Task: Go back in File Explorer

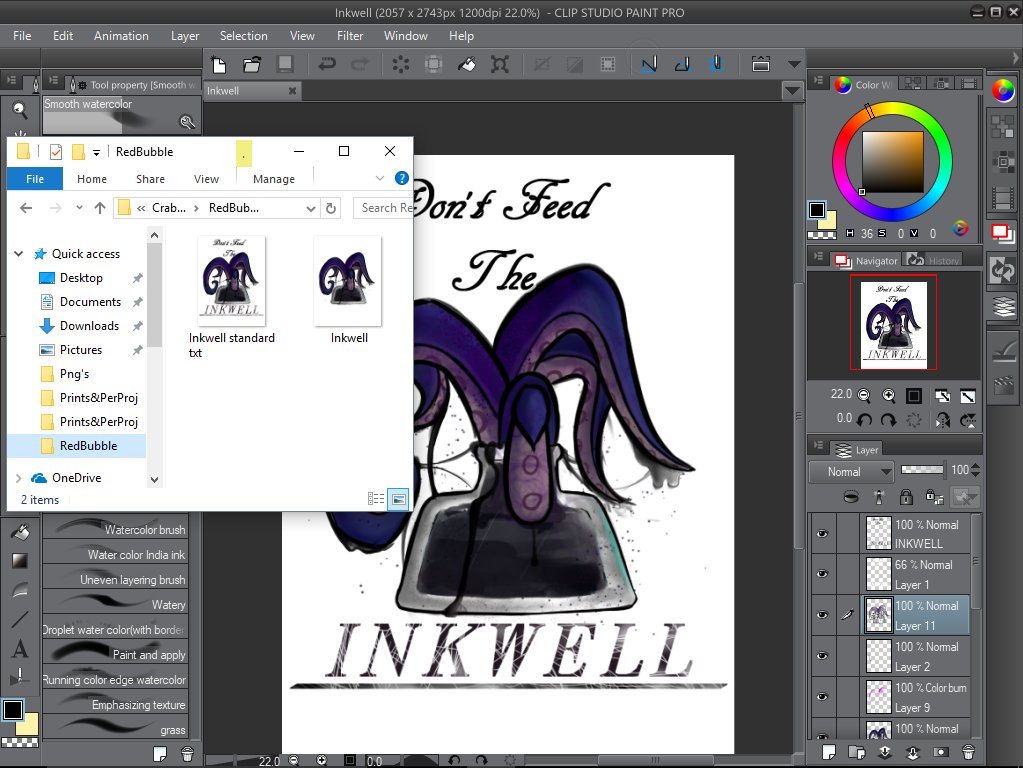Action: point(26,207)
